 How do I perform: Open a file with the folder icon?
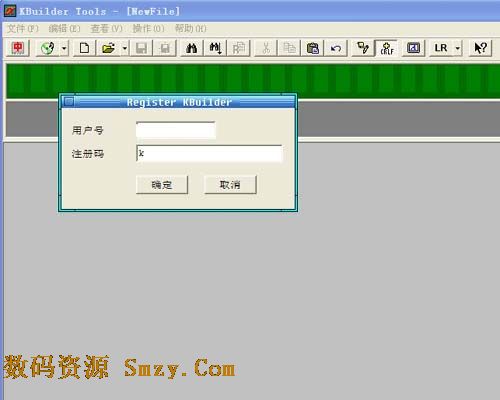pos(108,48)
